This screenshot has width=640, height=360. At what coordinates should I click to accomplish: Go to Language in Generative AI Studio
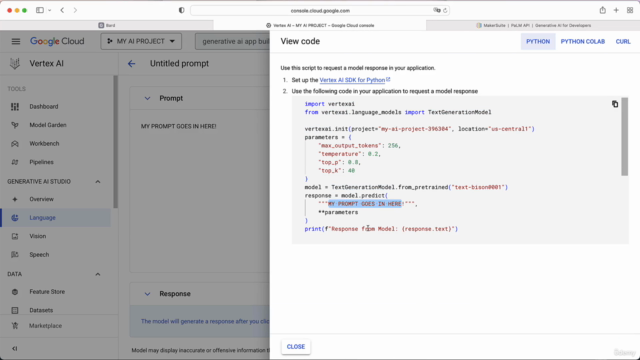tap(42, 218)
